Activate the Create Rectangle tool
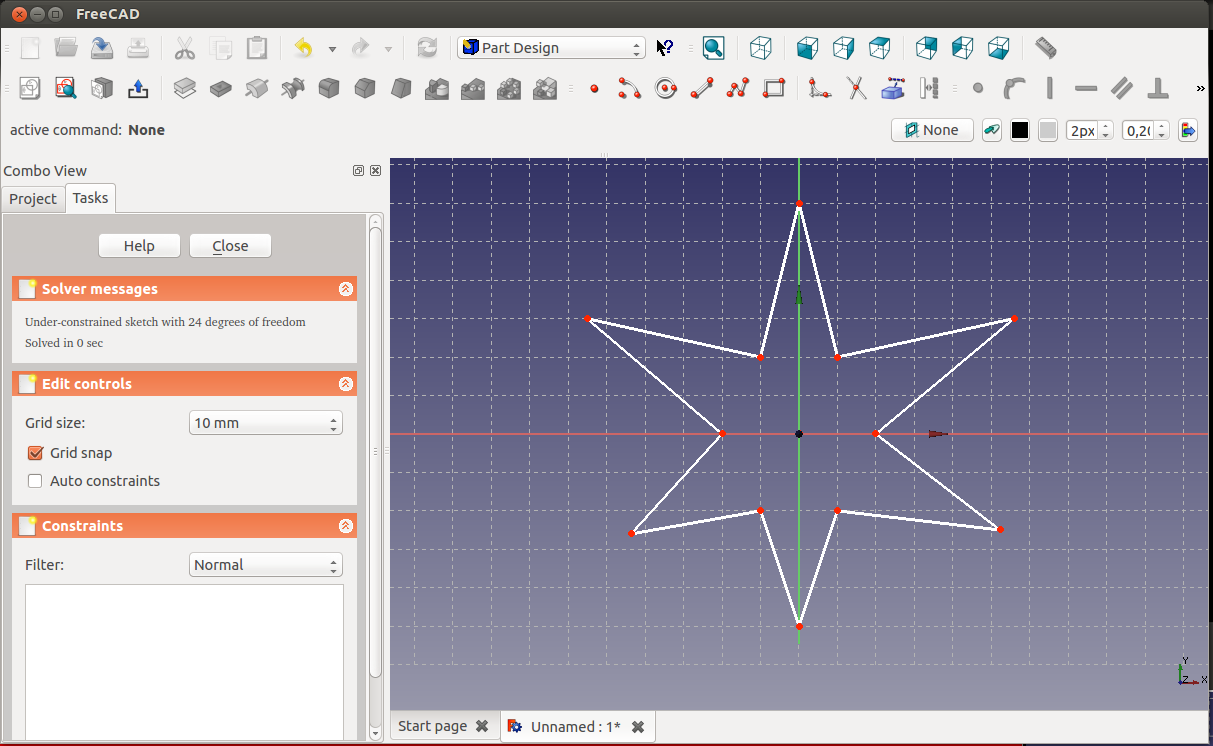 pyautogui.click(x=774, y=89)
